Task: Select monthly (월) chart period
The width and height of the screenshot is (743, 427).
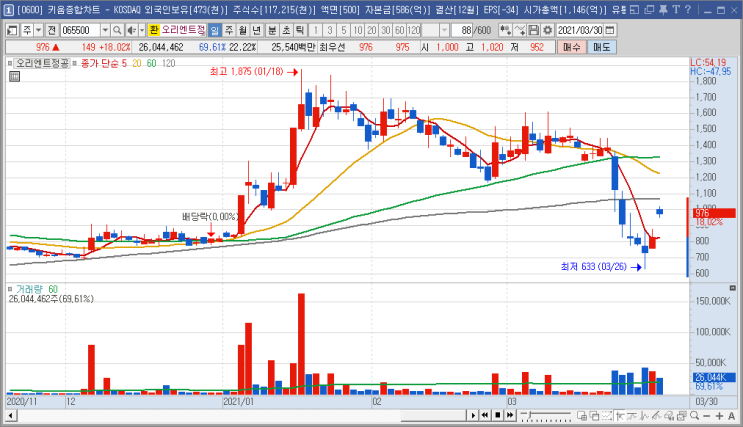Action: point(243,30)
